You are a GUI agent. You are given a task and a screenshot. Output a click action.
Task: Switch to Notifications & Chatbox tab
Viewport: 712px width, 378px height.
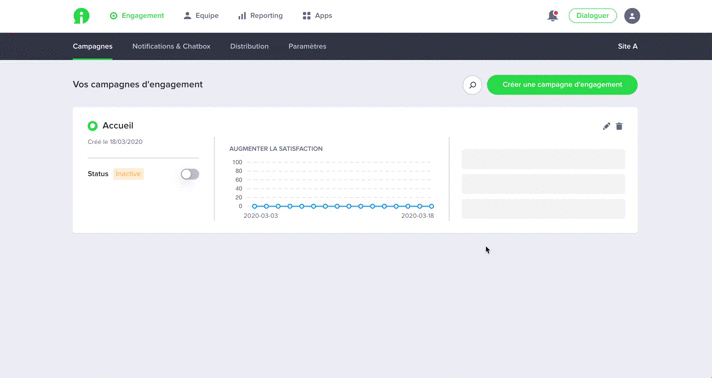[x=171, y=46]
